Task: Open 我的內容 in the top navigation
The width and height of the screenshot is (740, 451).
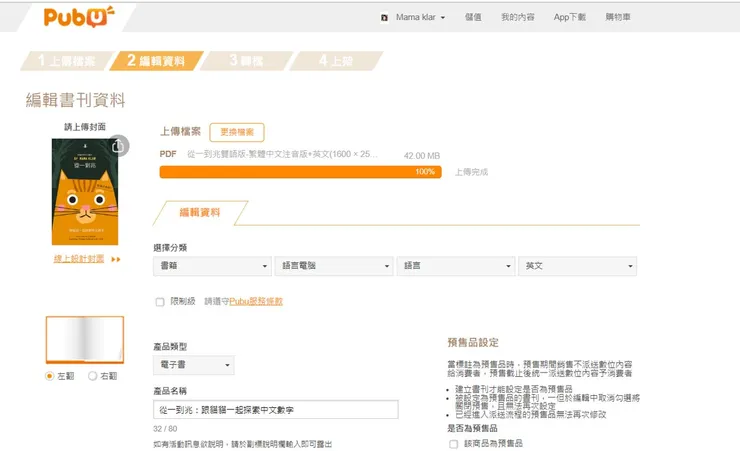Action: point(517,17)
